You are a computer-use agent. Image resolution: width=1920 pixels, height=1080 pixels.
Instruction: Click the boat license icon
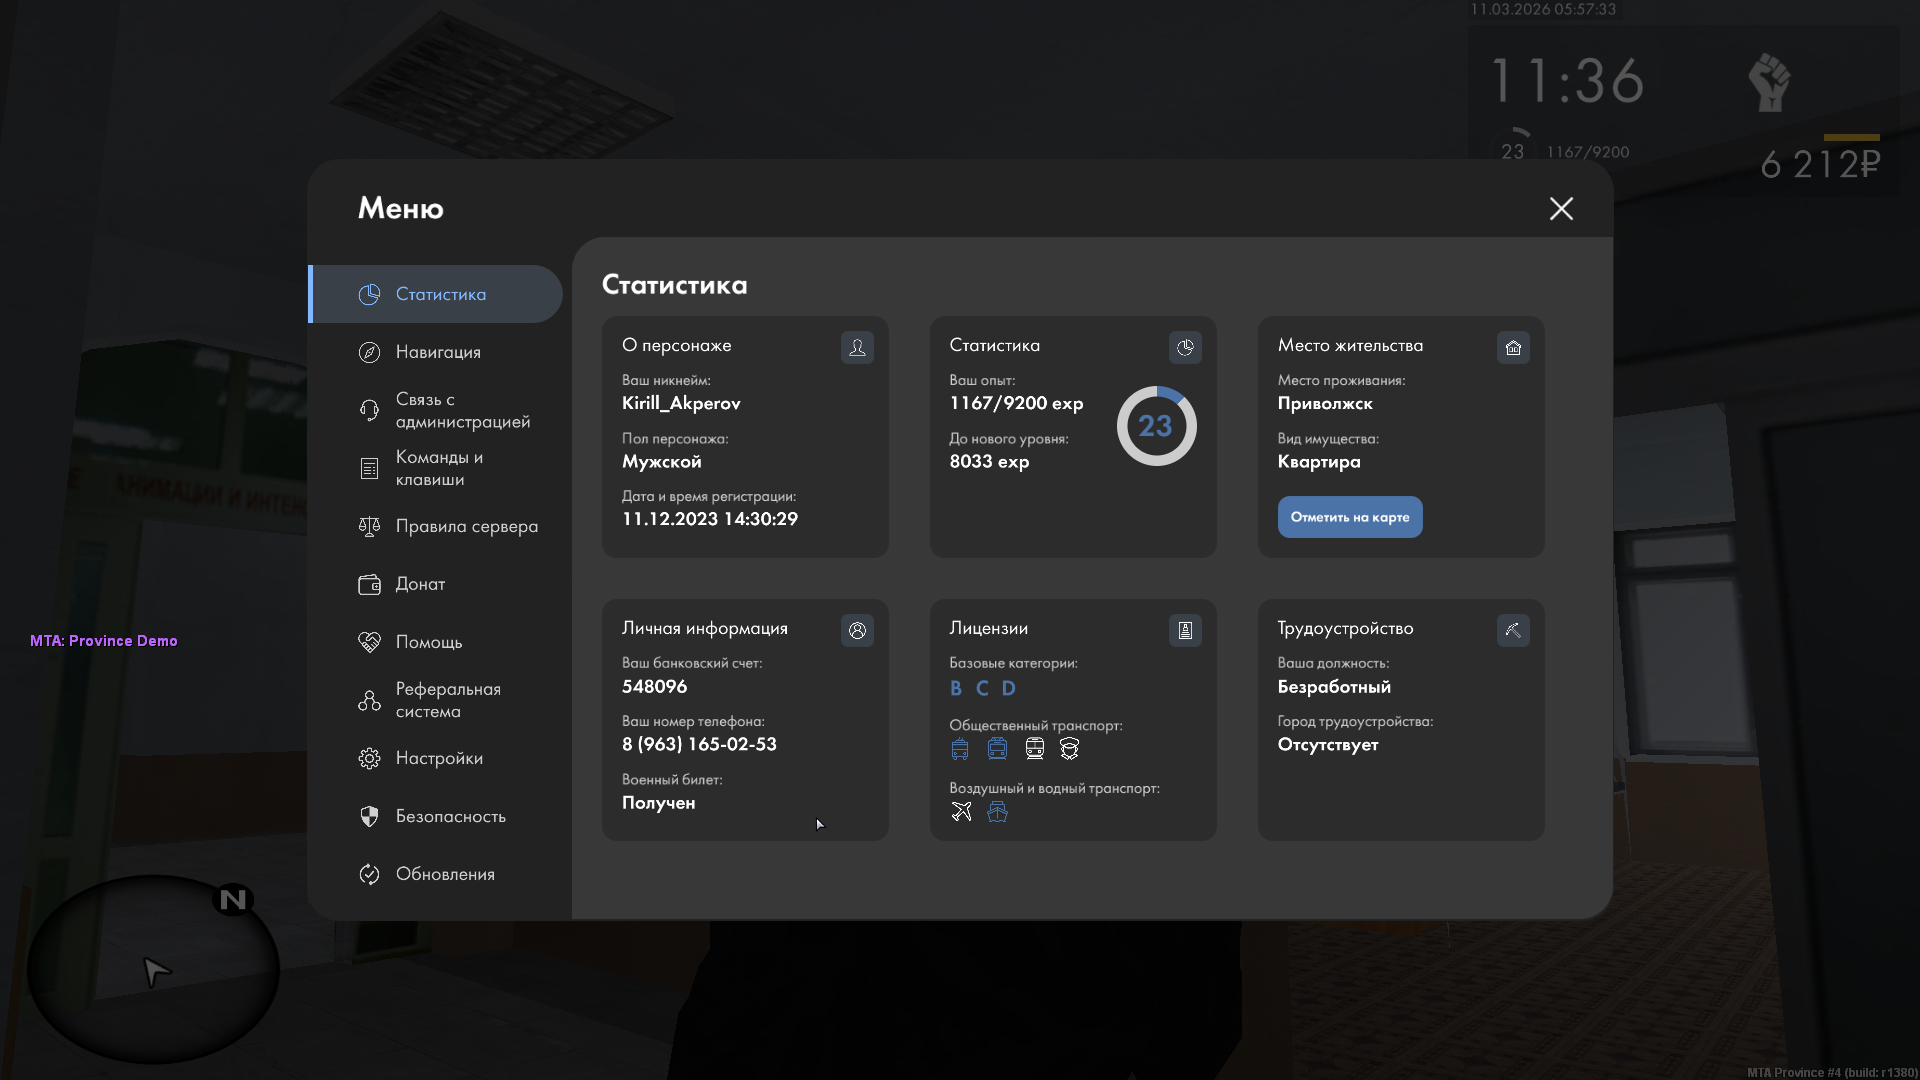(997, 811)
